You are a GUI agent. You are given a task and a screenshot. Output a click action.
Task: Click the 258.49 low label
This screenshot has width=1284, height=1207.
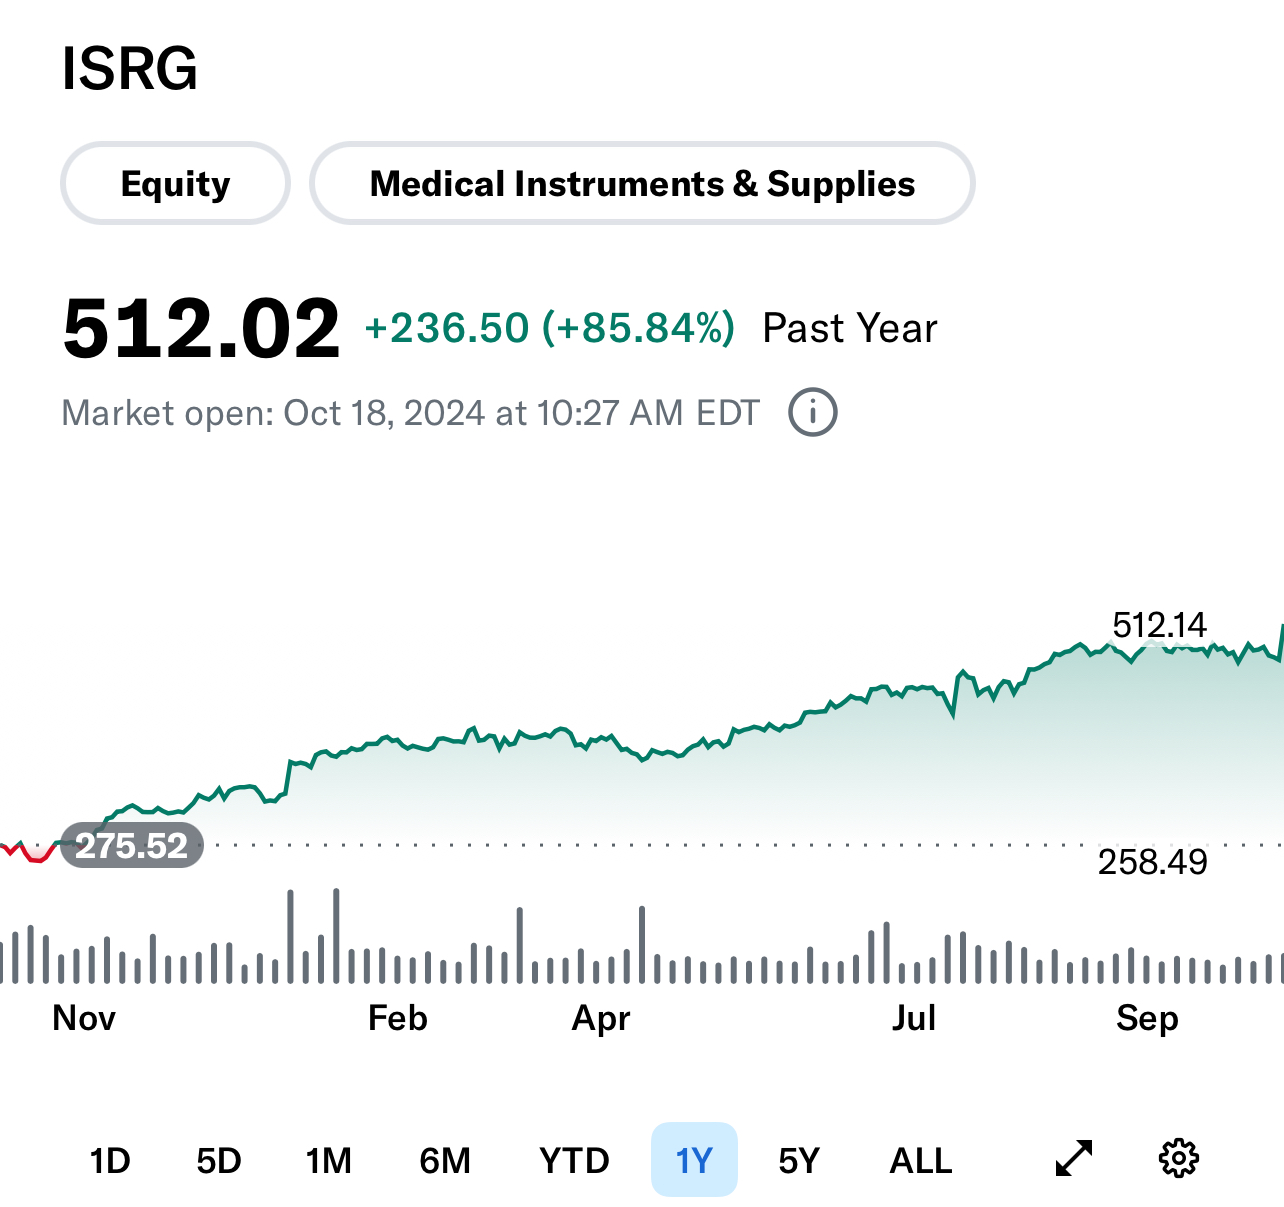(x=1153, y=862)
